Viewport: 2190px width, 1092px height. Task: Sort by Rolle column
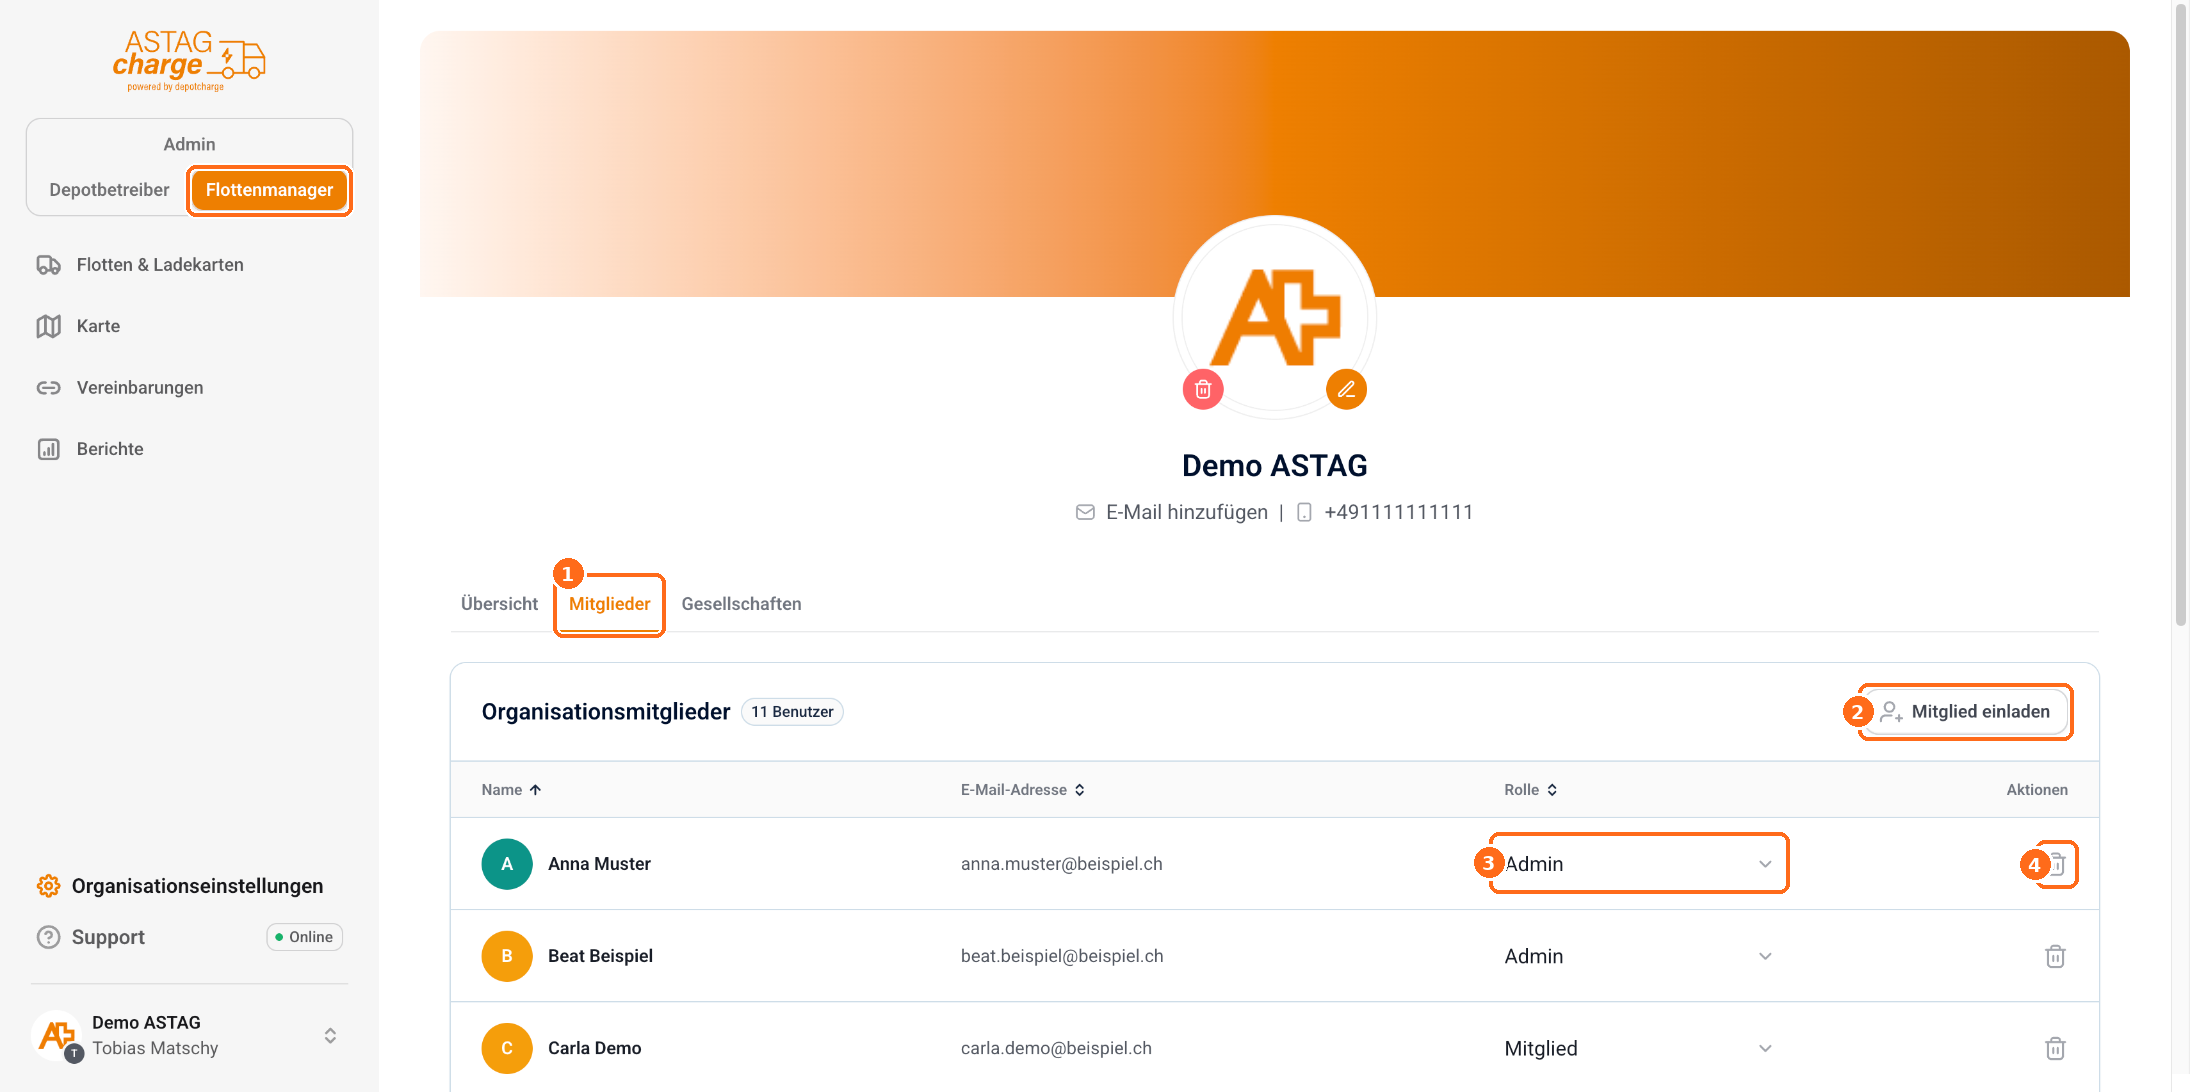(x=1530, y=790)
